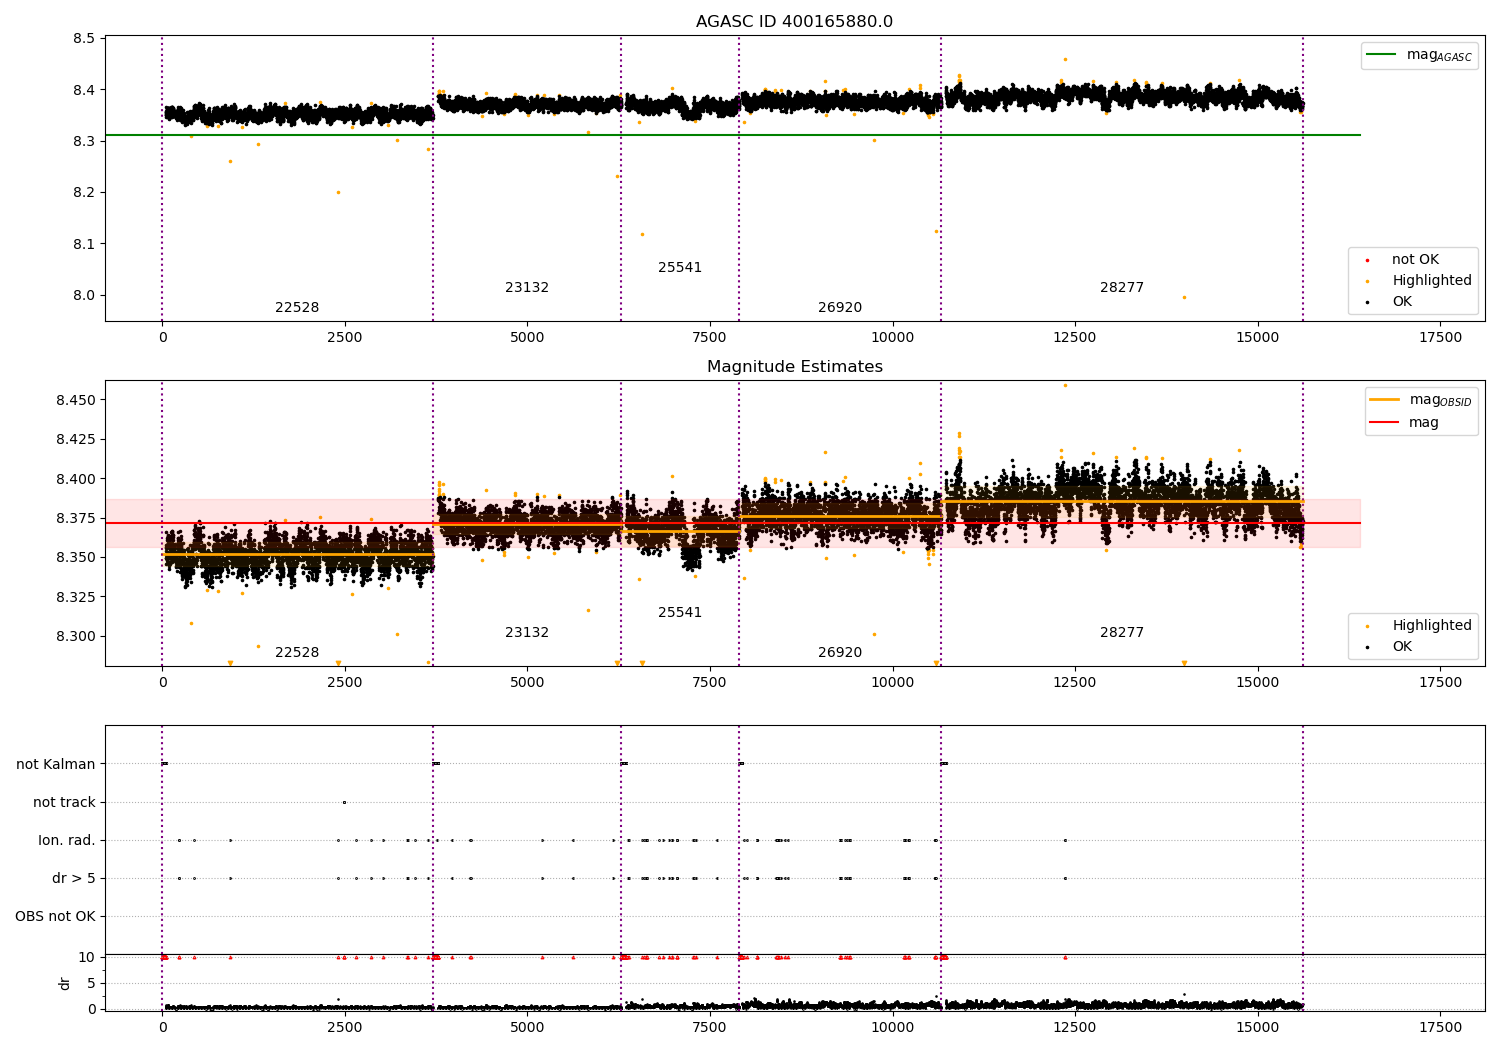Viewport: 1500px width, 1050px height.
Task: Click label 28277 in Magnitude Estimates plot
Action: [1122, 633]
